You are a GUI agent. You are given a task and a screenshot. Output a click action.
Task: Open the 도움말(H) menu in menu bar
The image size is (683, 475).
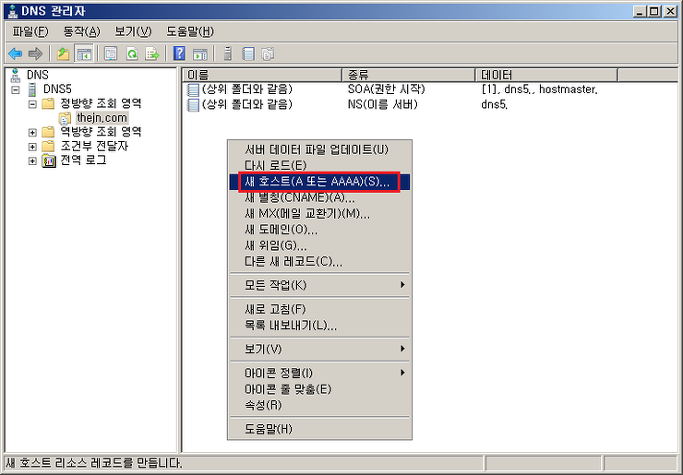(190, 32)
